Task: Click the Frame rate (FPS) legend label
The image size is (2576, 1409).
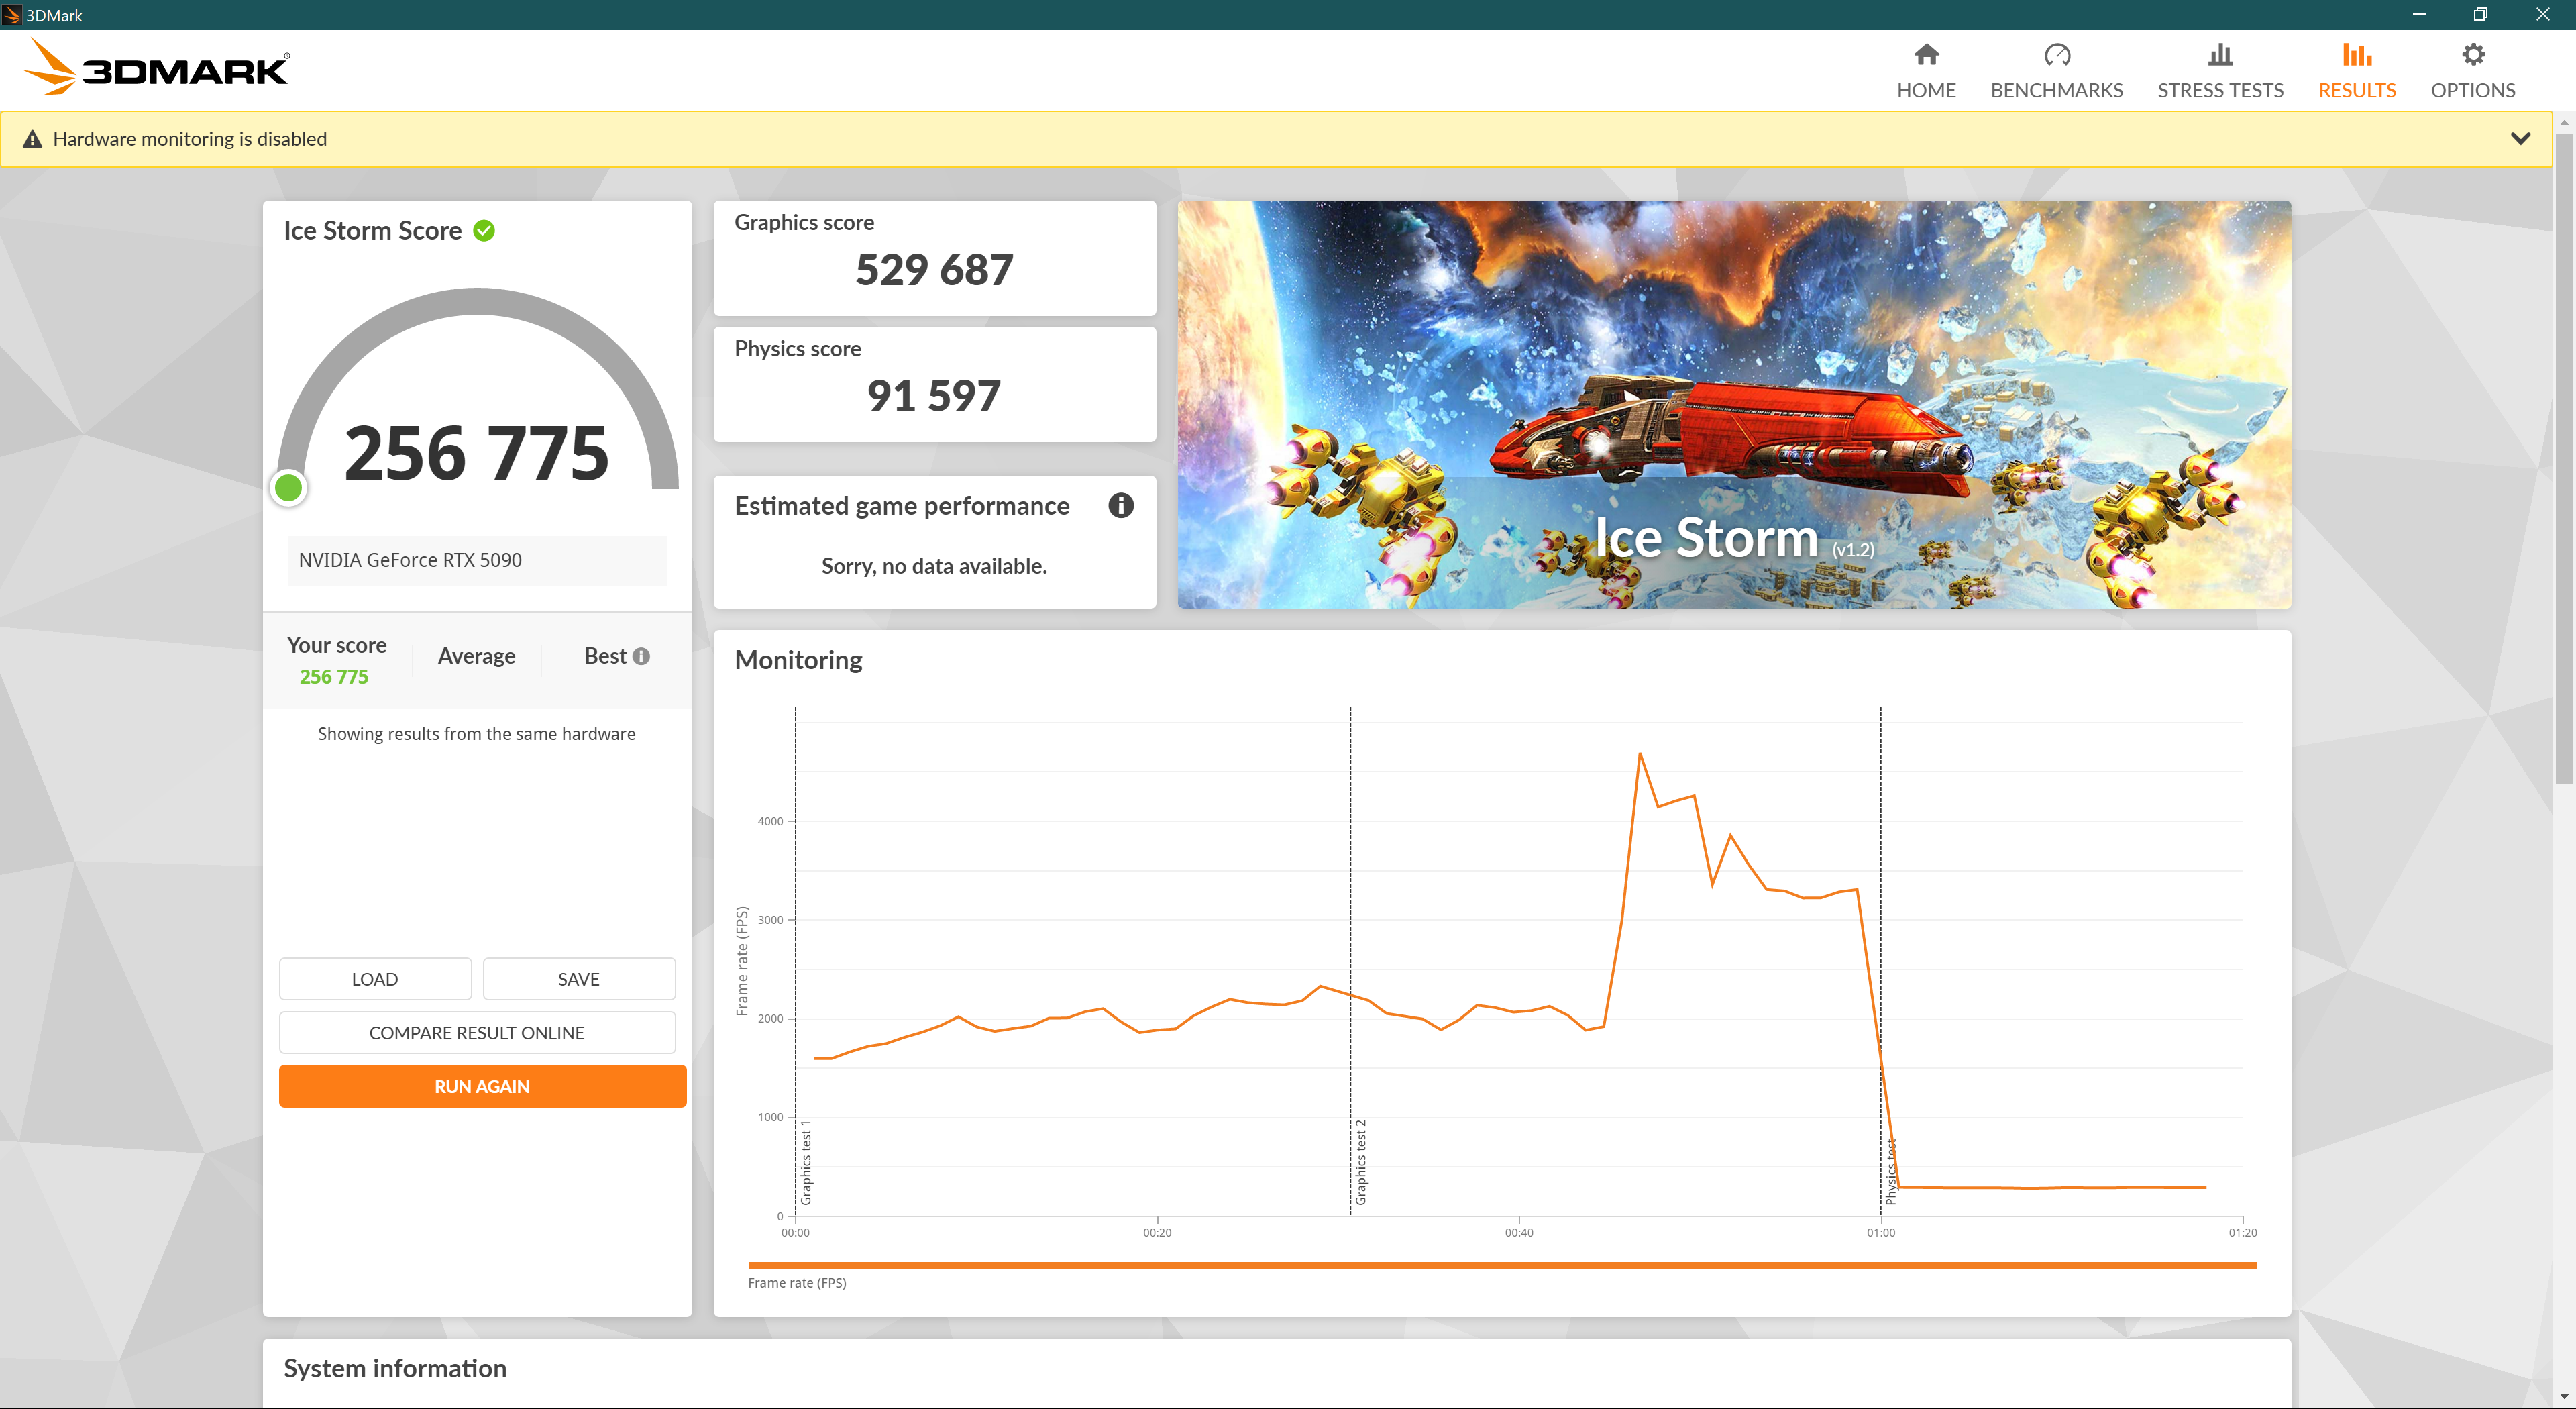Action: 797,1283
